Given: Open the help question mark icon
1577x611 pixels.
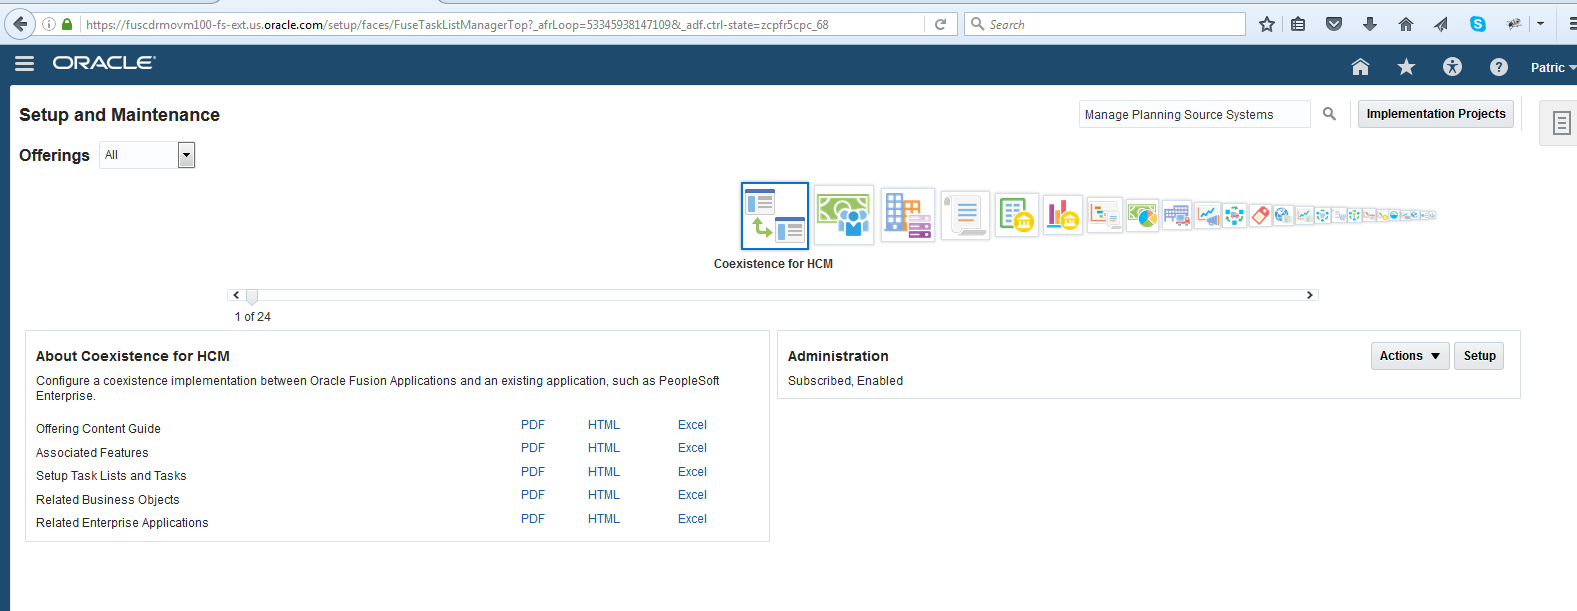Looking at the screenshot, I should click(x=1498, y=67).
